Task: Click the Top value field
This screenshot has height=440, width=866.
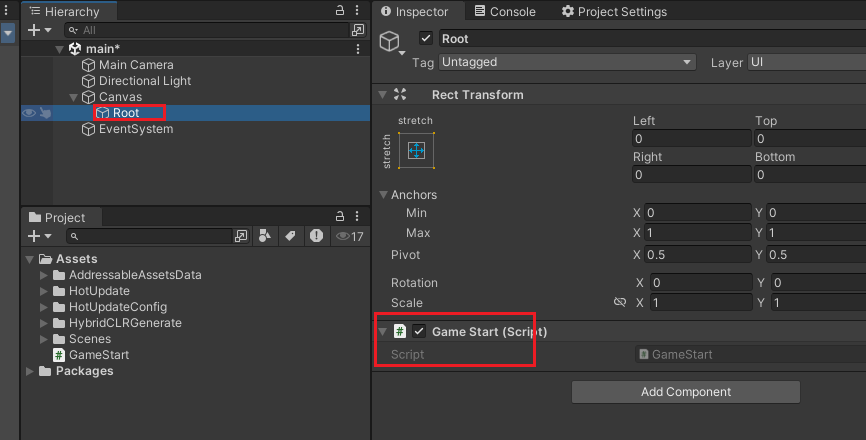Action: coord(810,138)
